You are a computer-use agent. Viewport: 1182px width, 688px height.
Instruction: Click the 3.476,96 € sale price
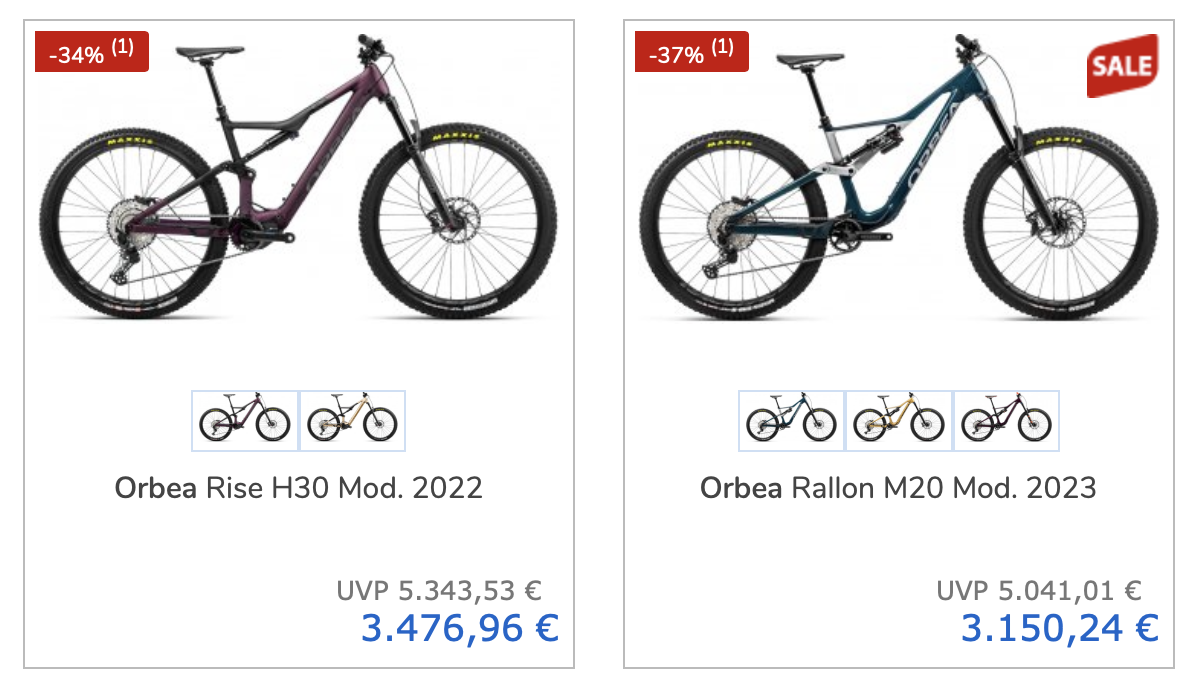point(459,628)
